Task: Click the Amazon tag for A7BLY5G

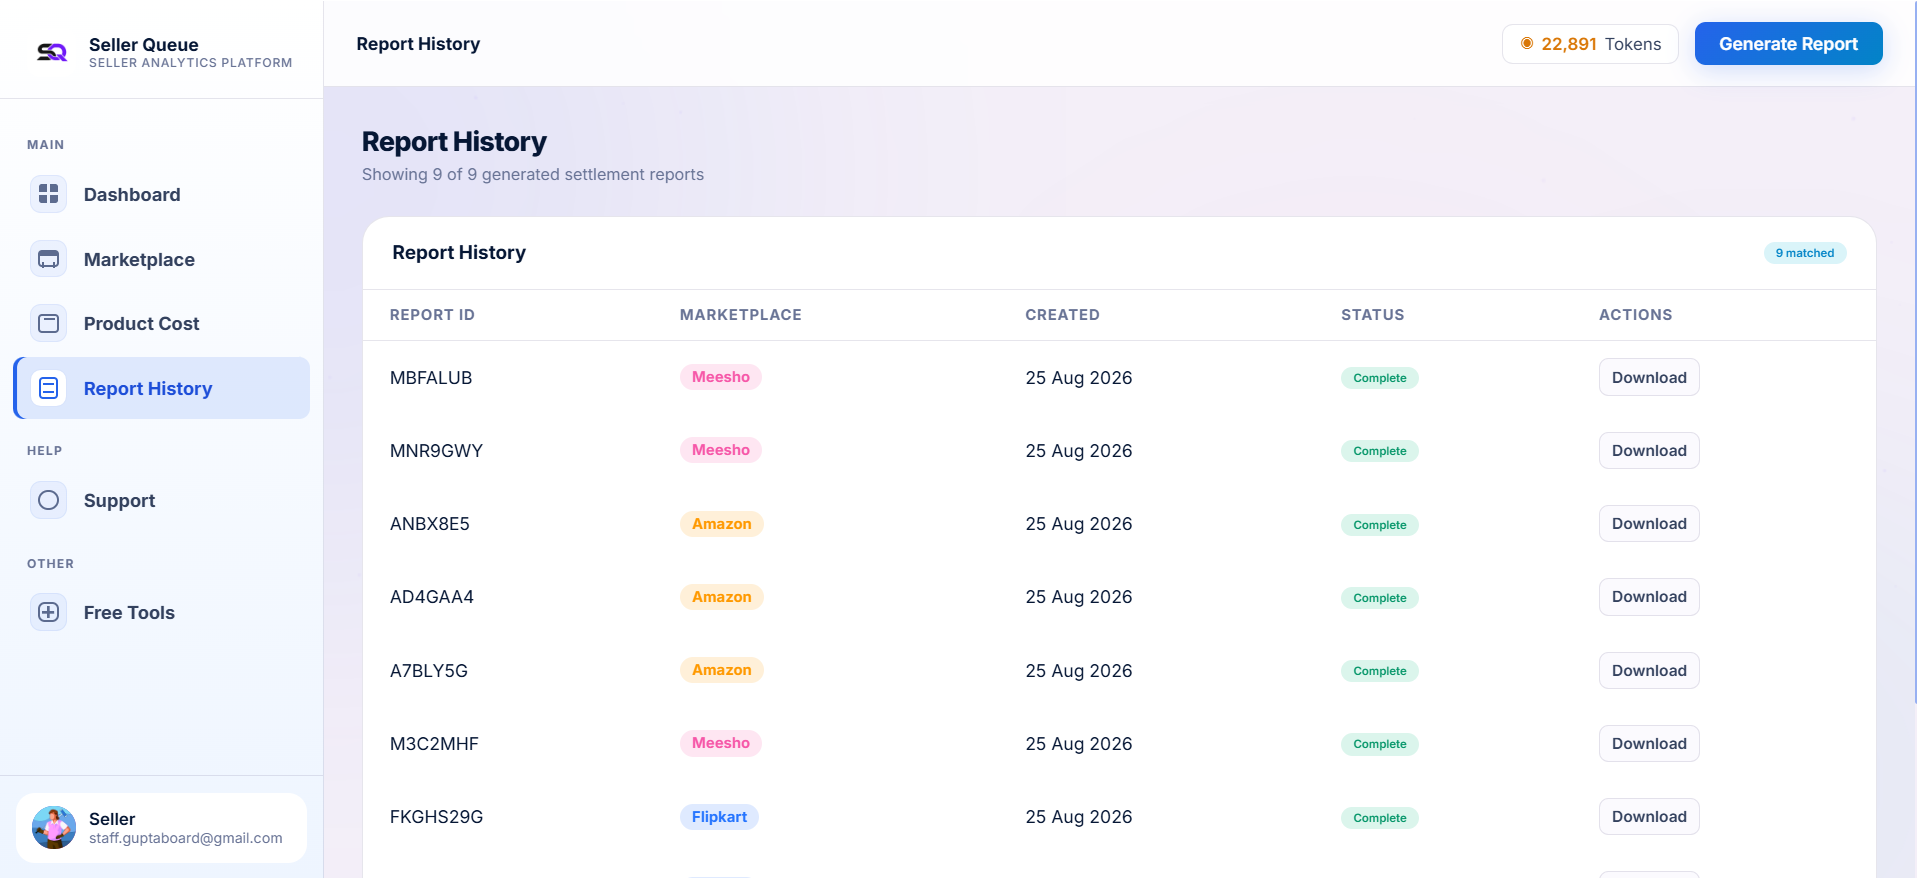Action: [x=722, y=670]
